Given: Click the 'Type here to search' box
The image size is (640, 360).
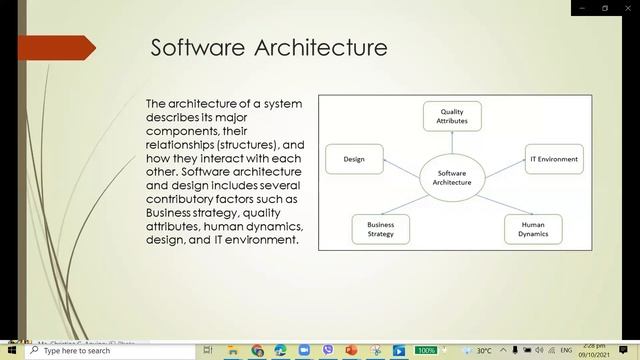Looking at the screenshot, I should [110, 351].
